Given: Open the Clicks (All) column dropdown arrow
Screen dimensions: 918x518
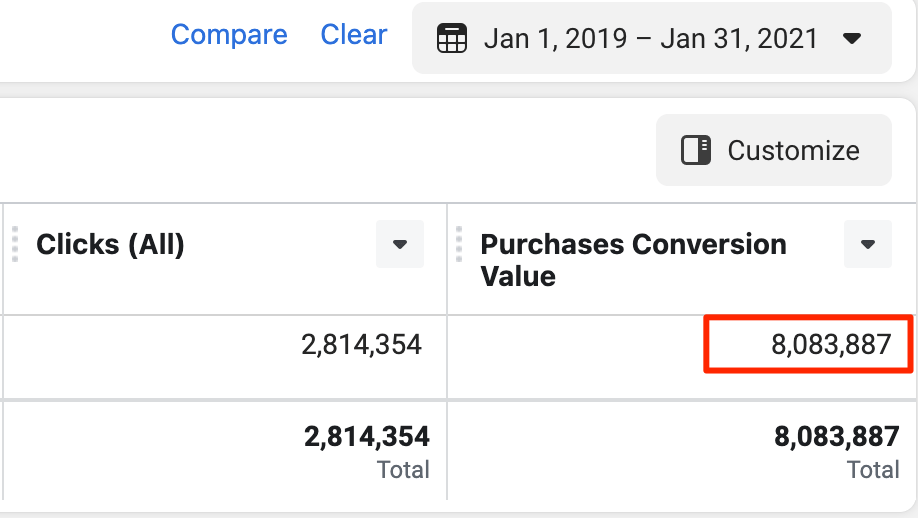Looking at the screenshot, I should (x=400, y=244).
